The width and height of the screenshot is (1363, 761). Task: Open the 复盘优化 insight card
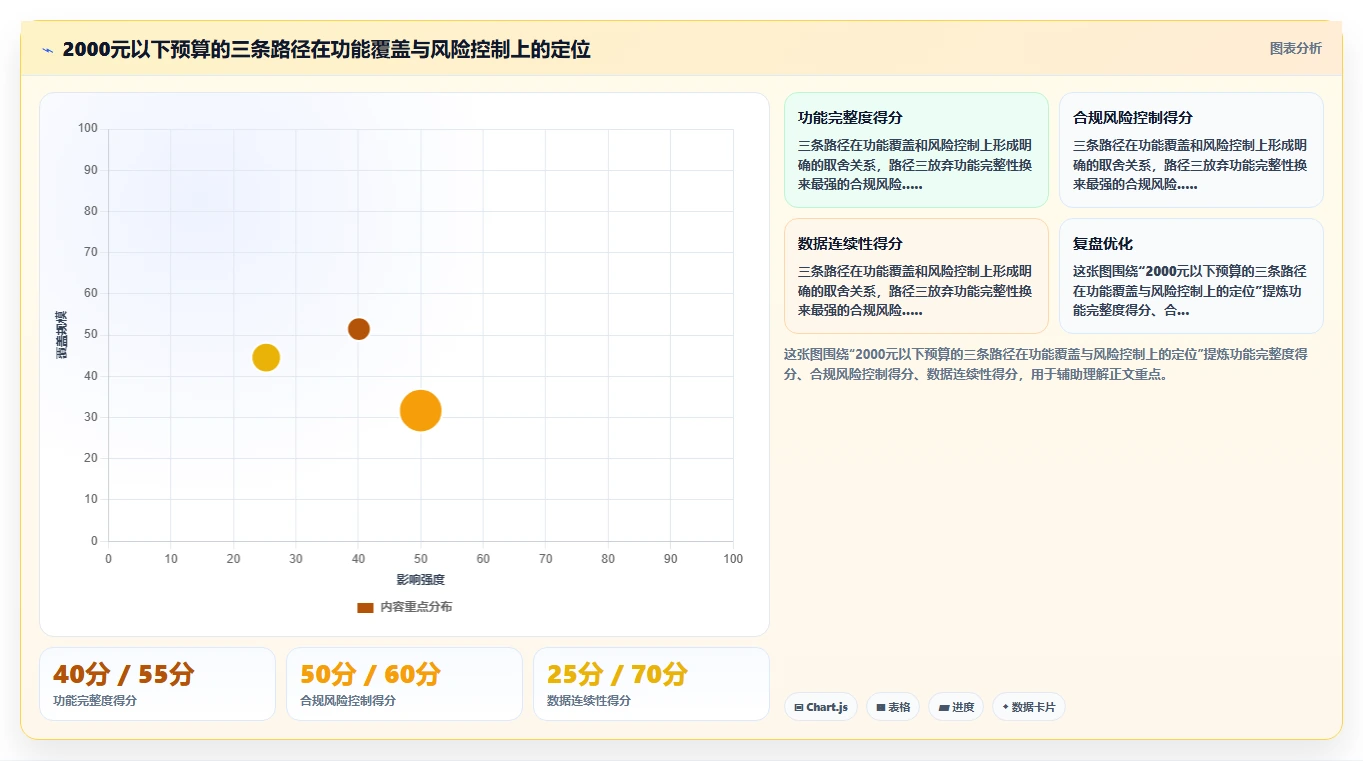[x=1191, y=276]
